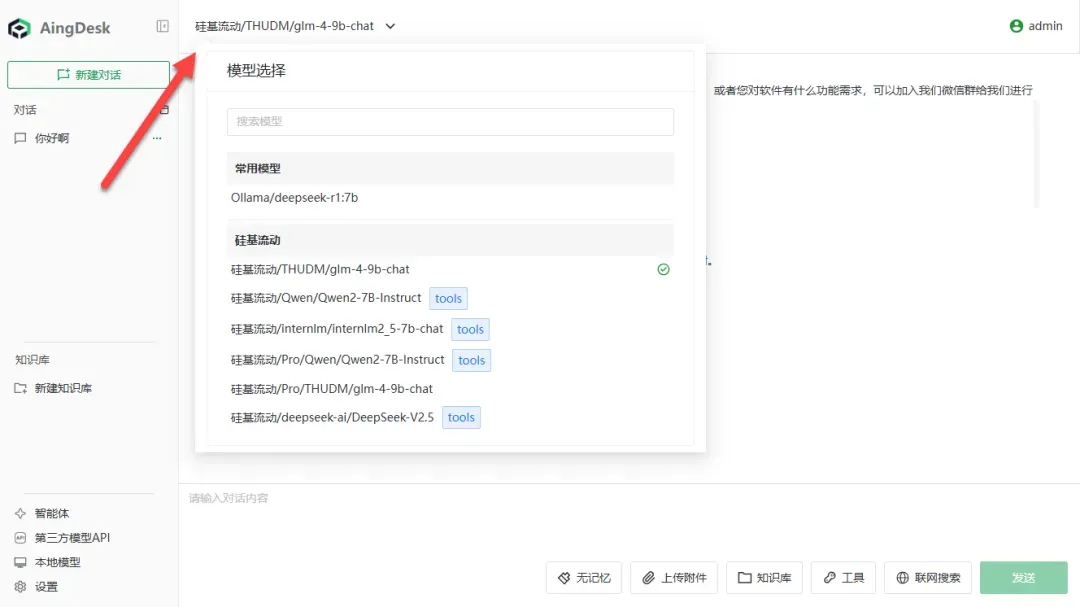Click the AingDesk logo icon
The image size is (1080, 607).
(x=19, y=28)
